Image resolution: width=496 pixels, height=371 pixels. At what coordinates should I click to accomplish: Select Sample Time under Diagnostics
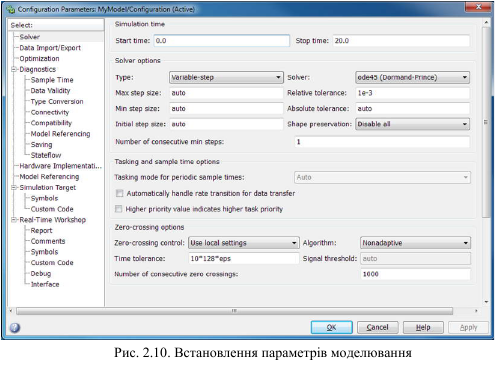(52, 80)
